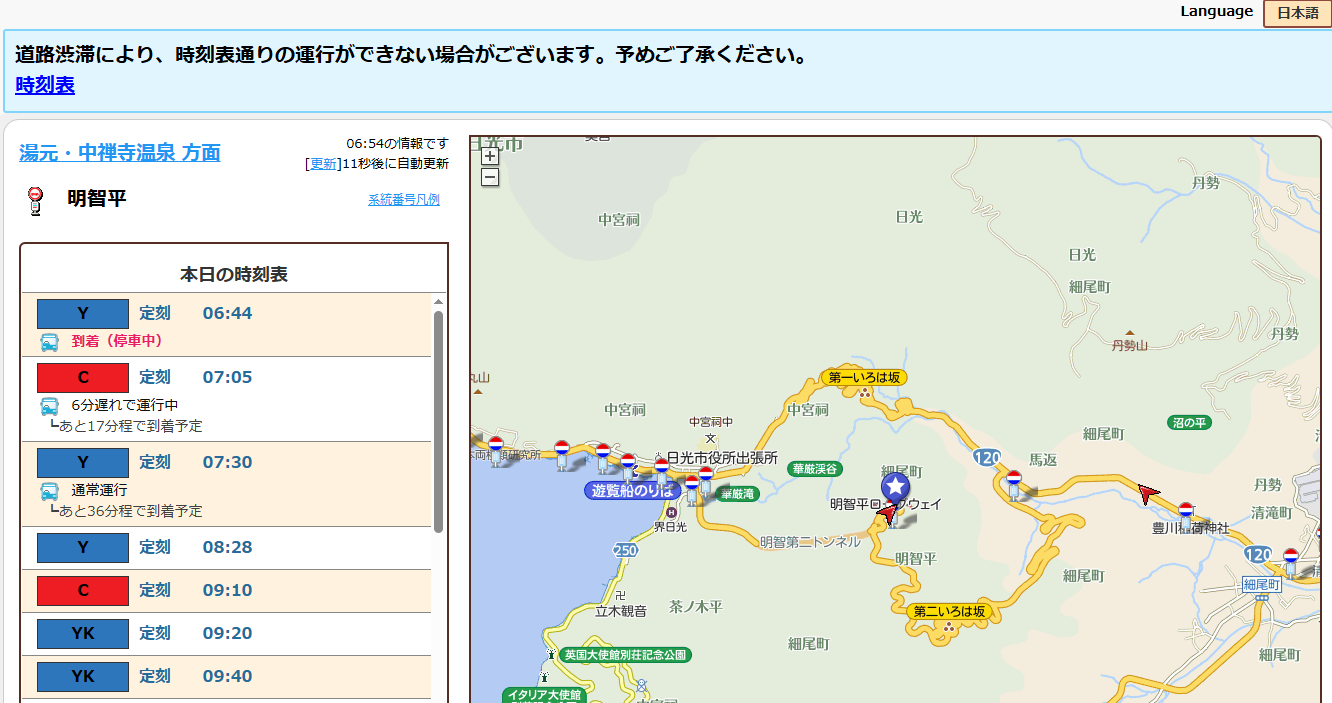Viewport: 1332px width, 703px height.
Task: Zoom out the map with minus button
Action: pyautogui.click(x=490, y=177)
